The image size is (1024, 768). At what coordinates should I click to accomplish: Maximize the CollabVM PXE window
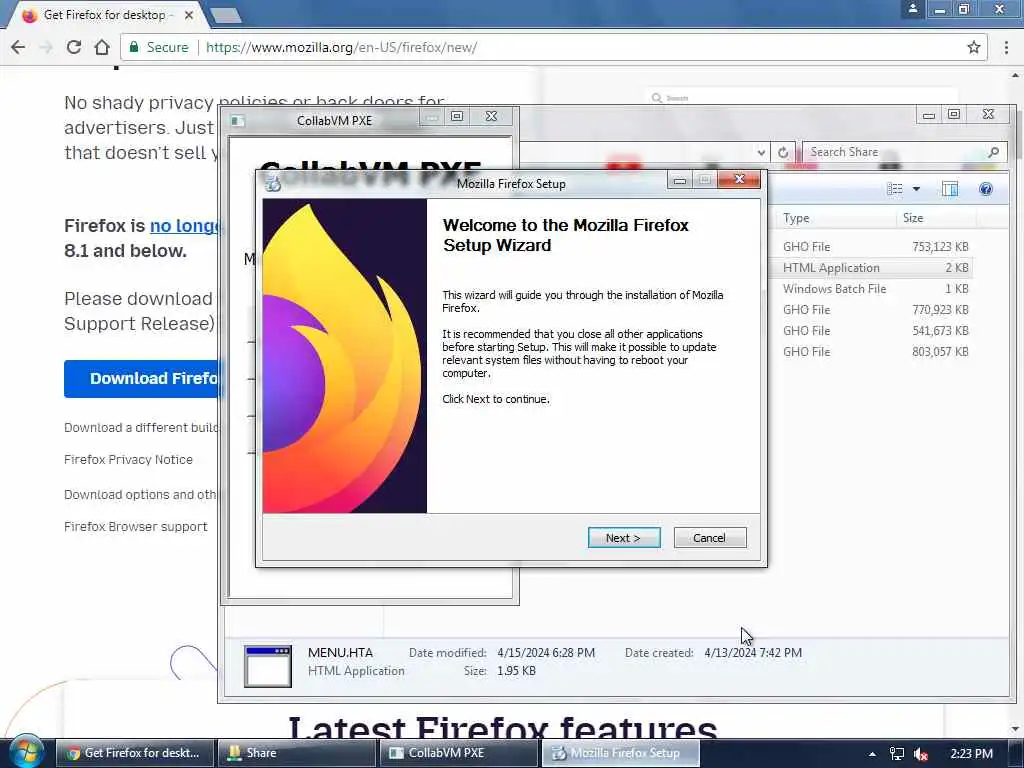point(457,116)
